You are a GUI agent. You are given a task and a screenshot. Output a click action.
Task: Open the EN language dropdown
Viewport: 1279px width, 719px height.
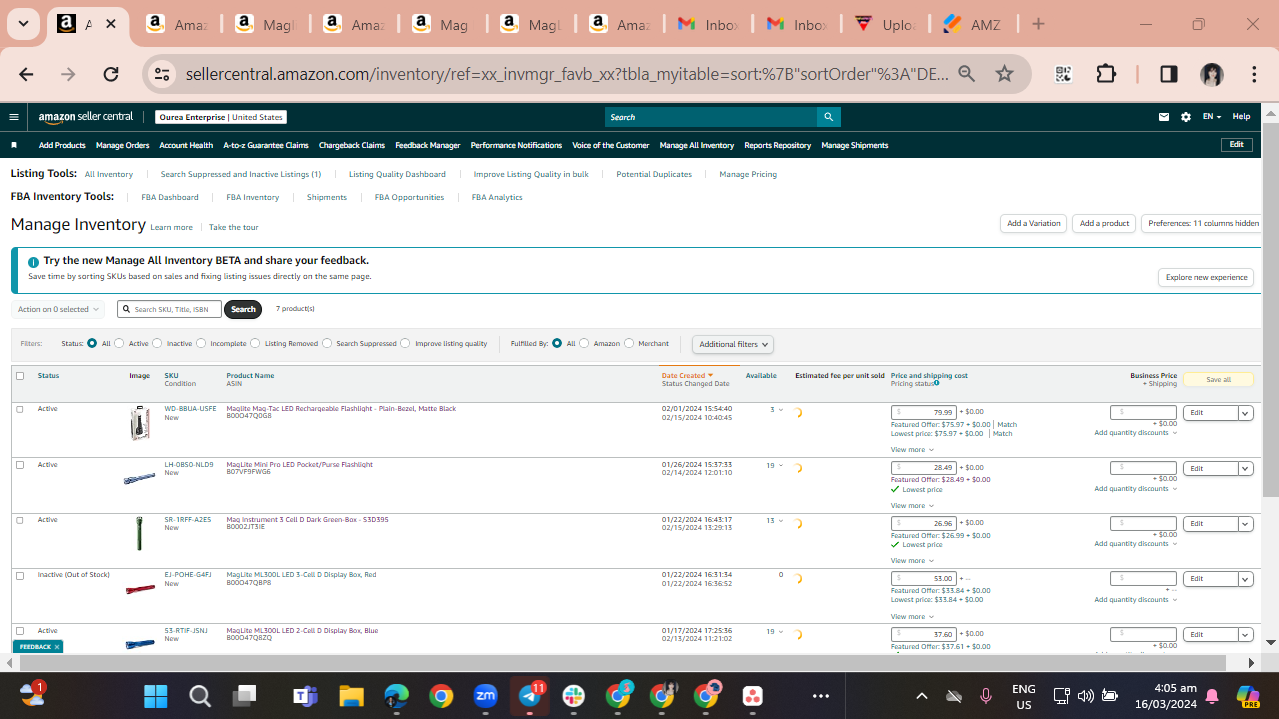1211,117
